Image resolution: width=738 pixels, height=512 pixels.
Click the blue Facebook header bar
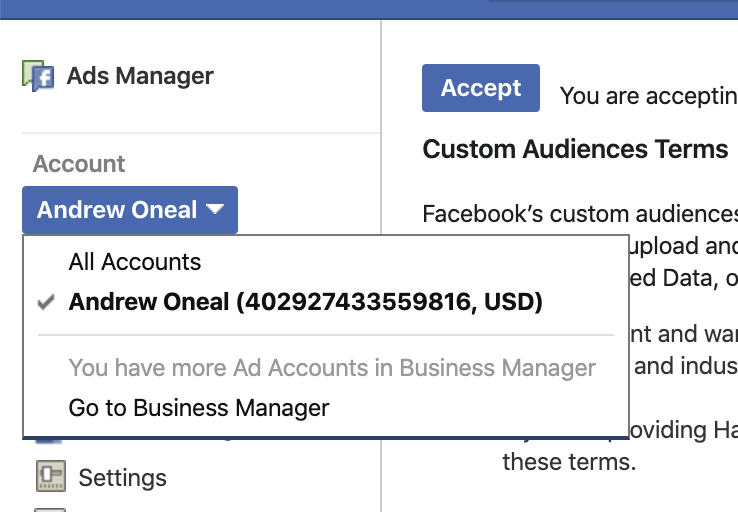point(369,9)
